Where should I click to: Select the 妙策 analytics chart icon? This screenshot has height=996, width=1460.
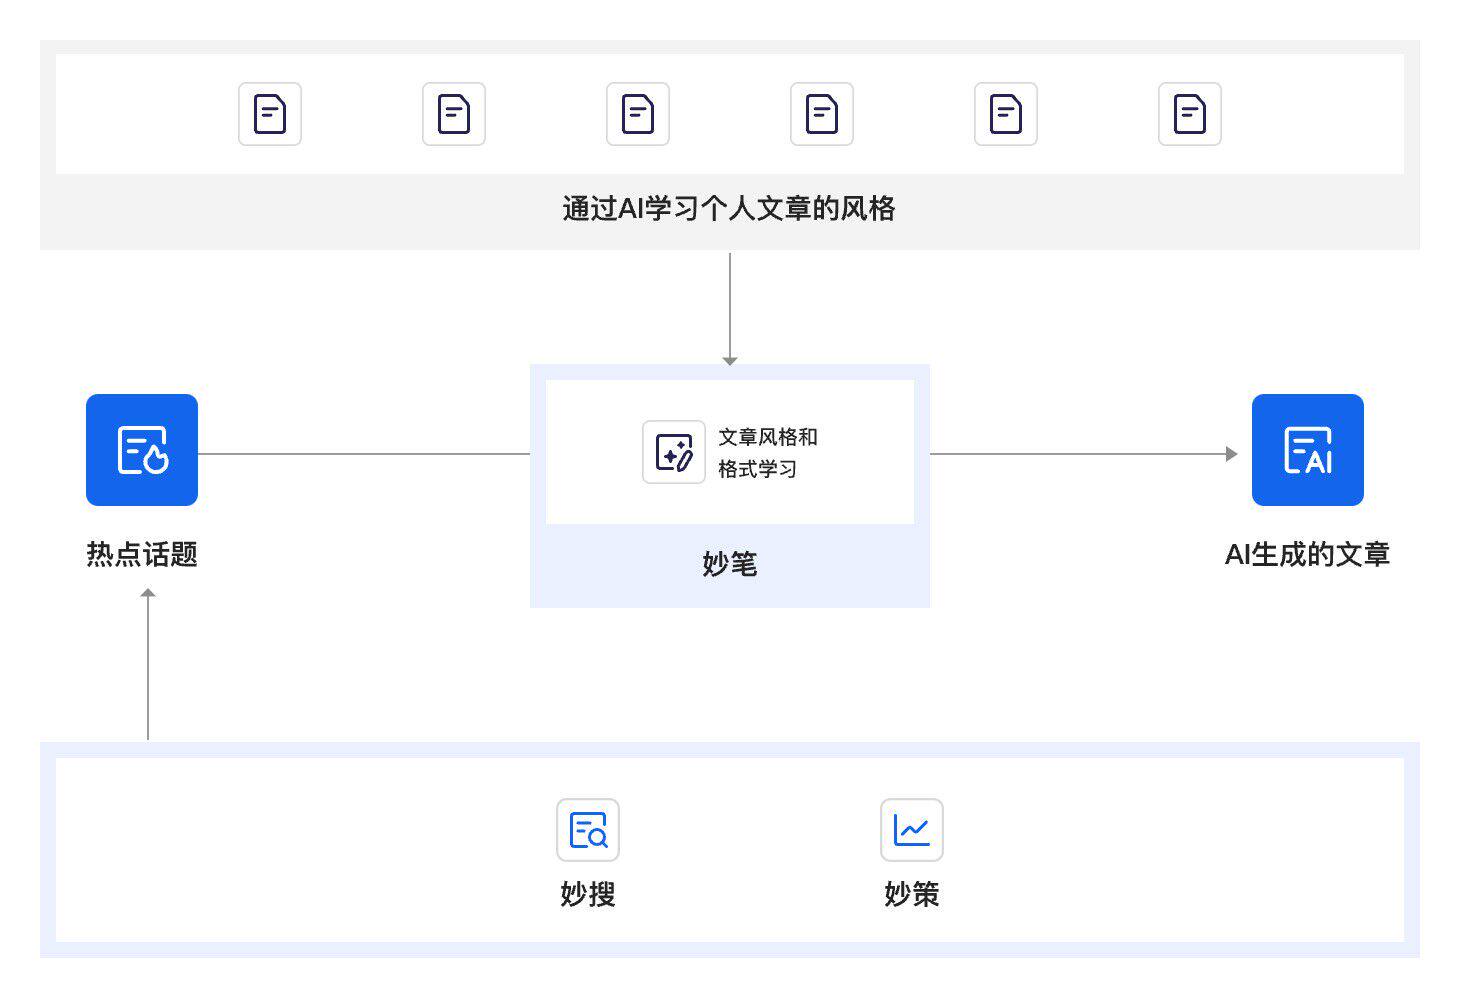(x=911, y=830)
